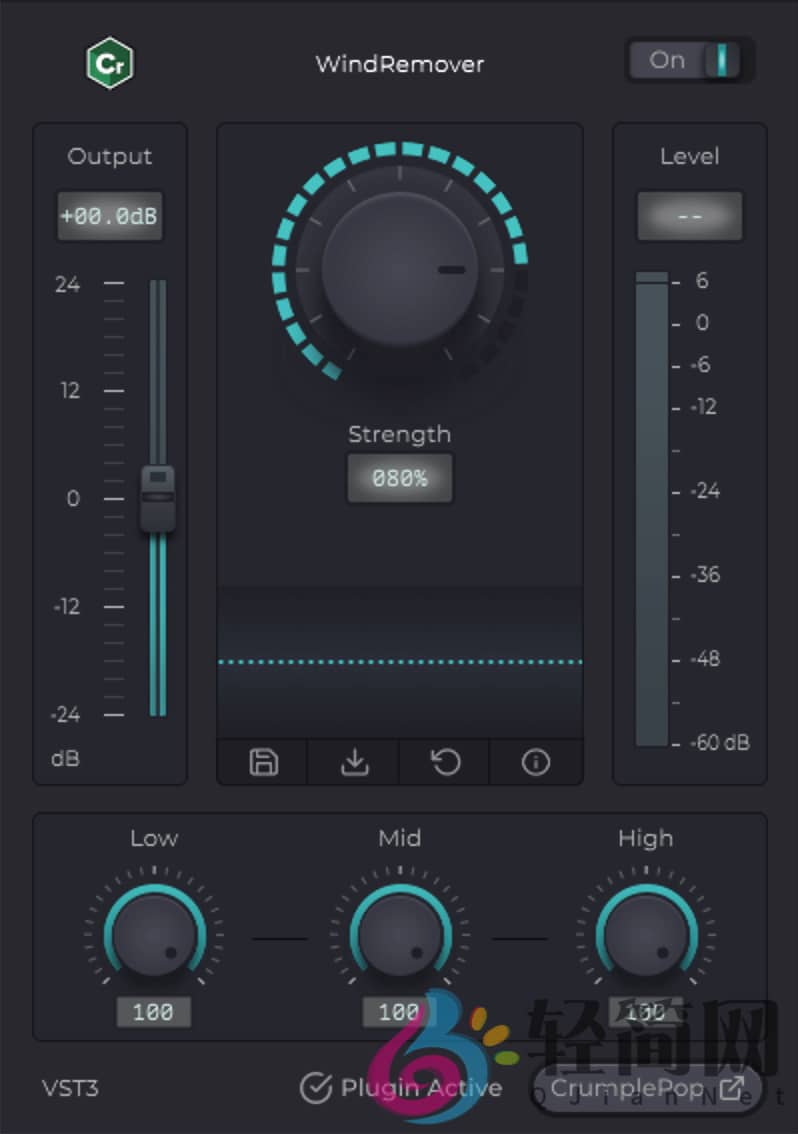
Task: Click the Output +00.0dB value field
Action: pyautogui.click(x=109, y=216)
